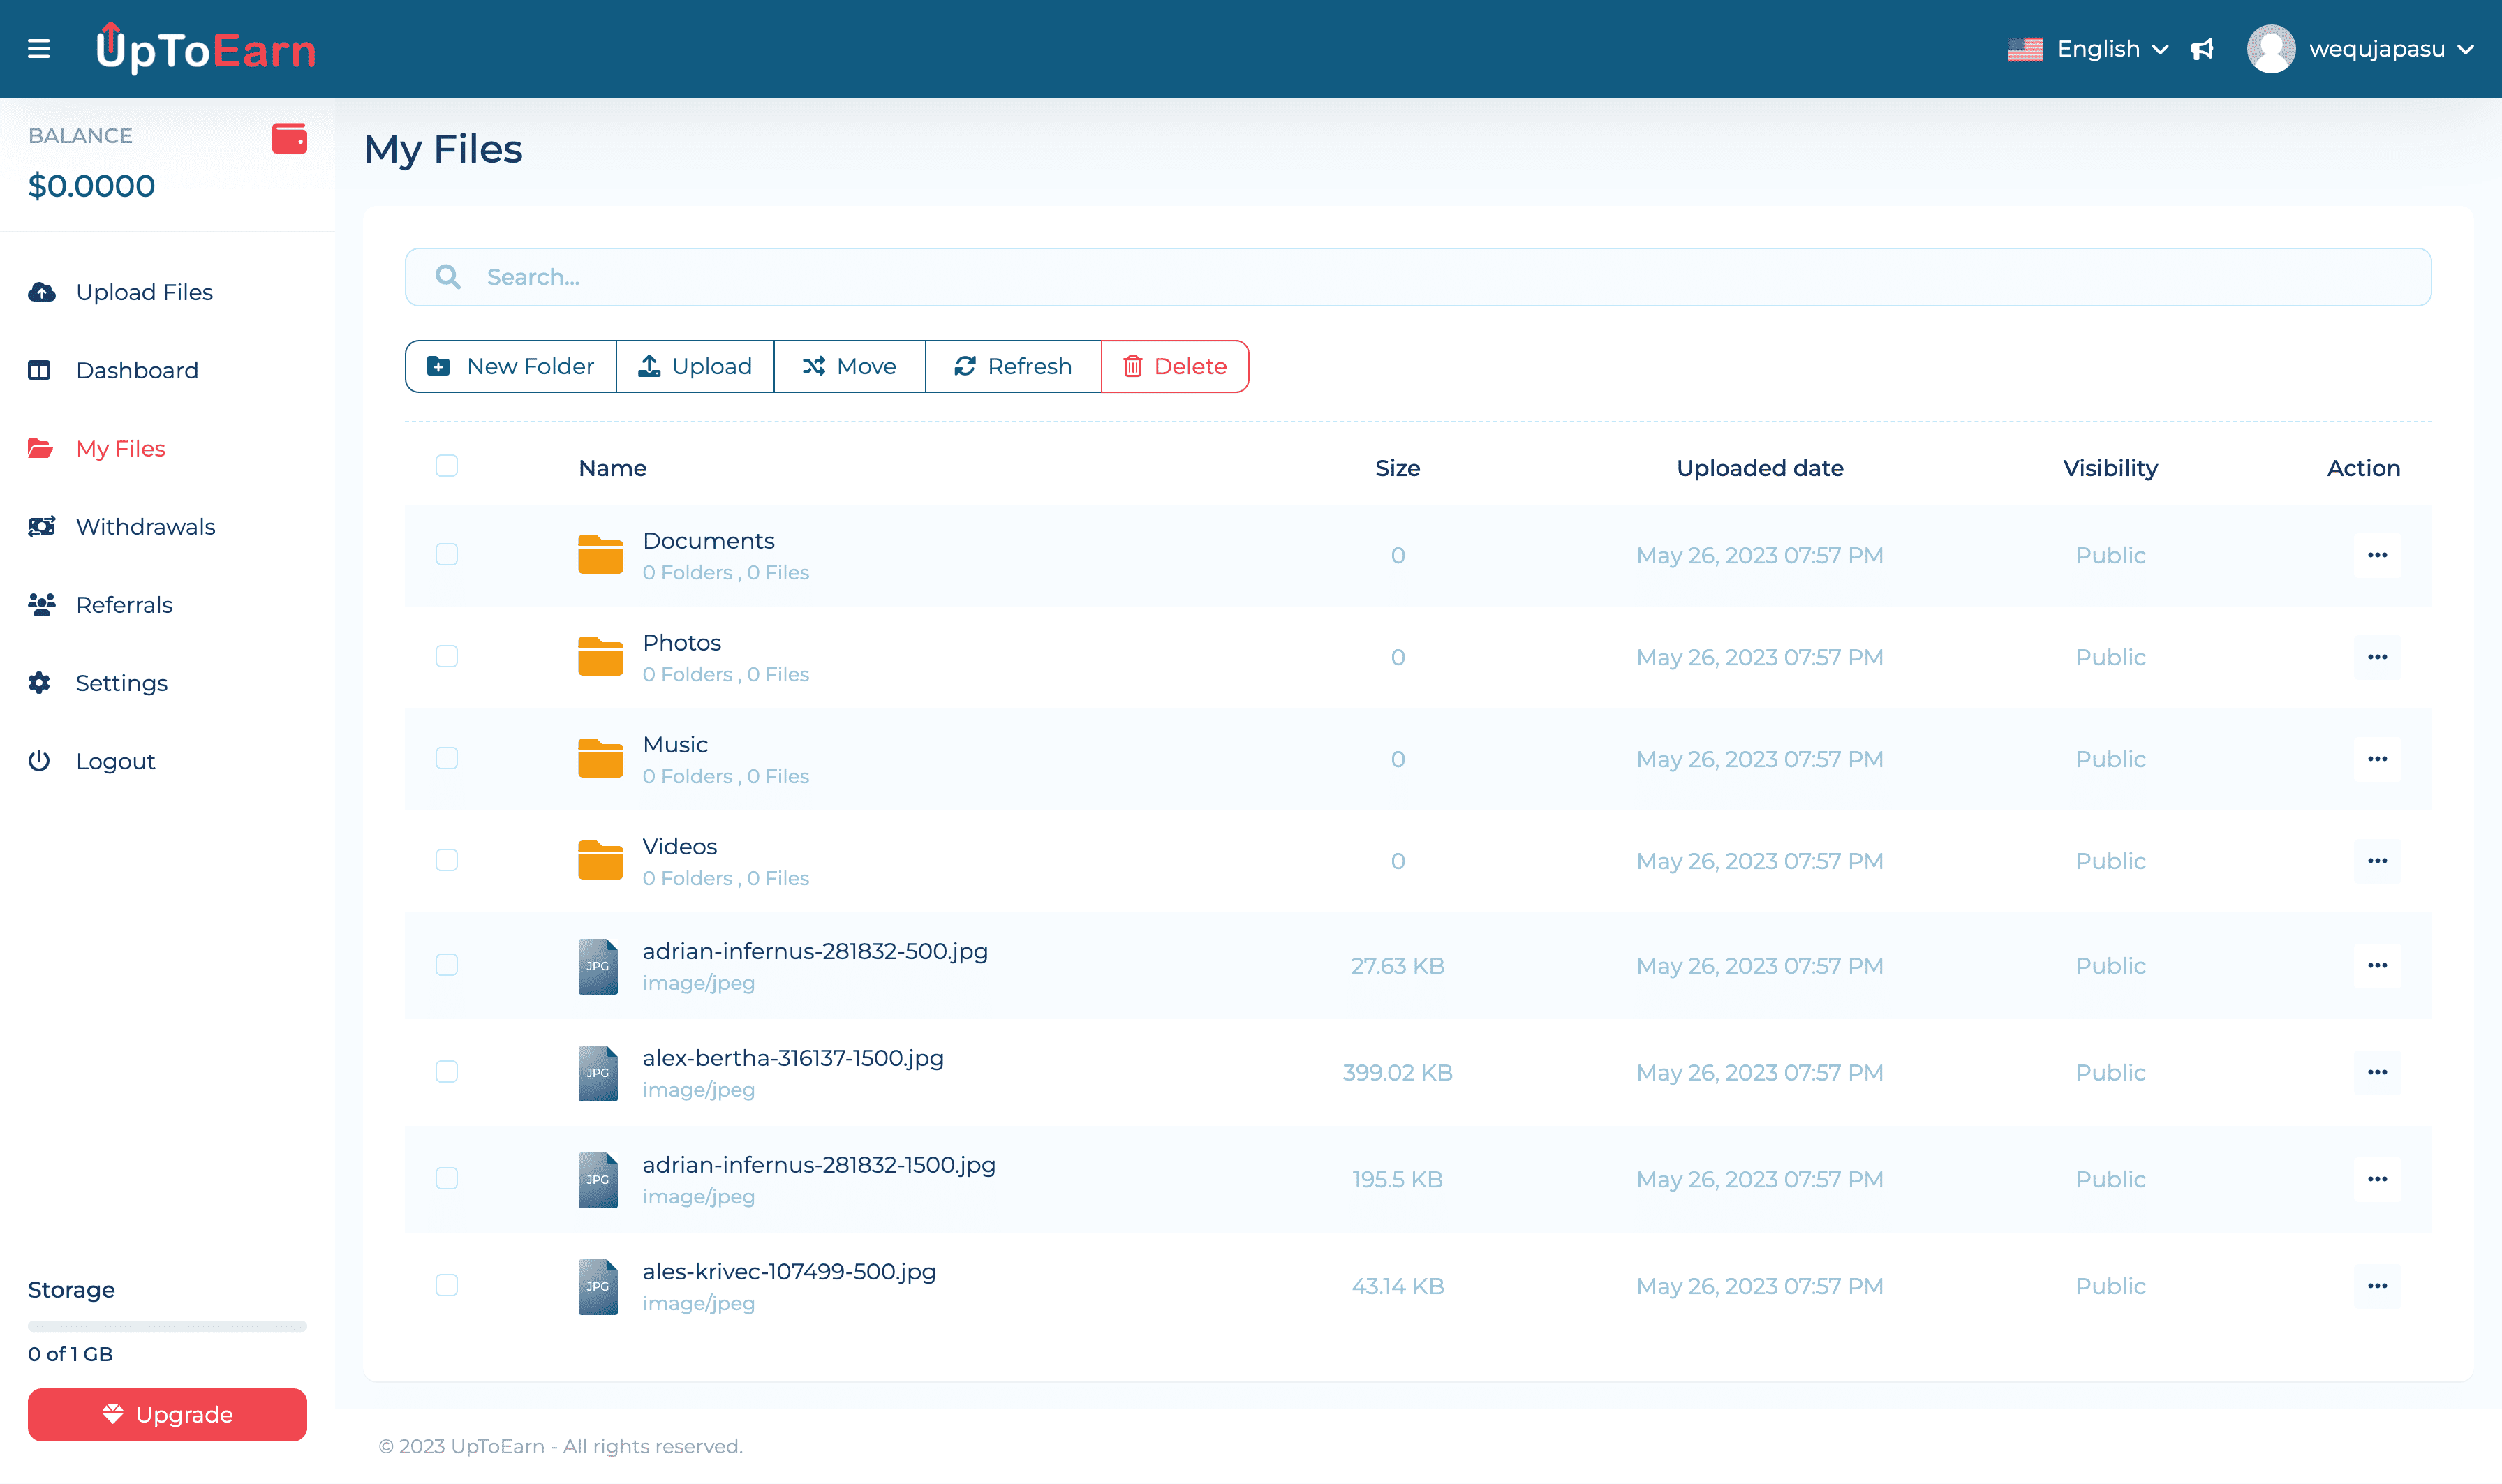Check the Music folder checkbox
This screenshot has width=2502, height=1484.
click(x=447, y=758)
